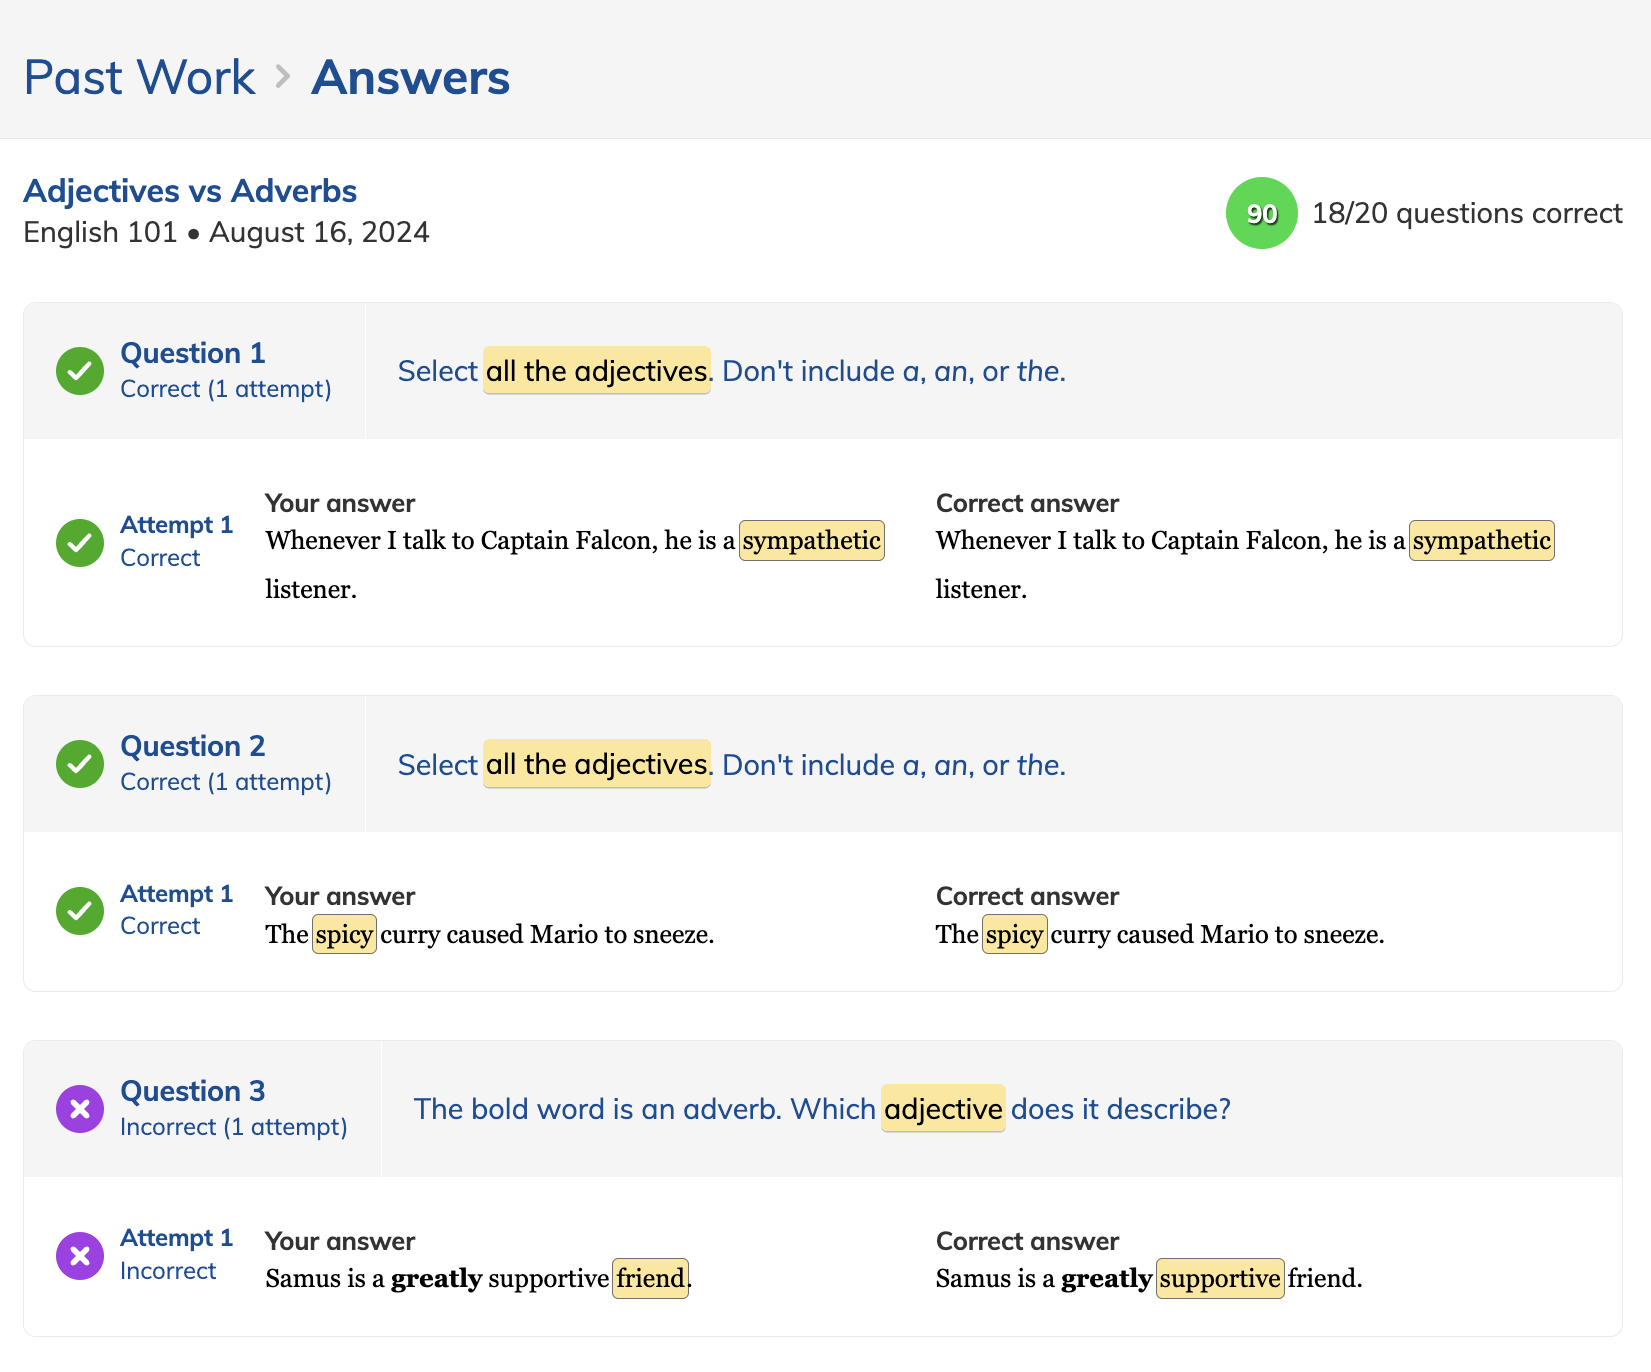
Task: Click Question 3 Incorrect (1 attempt) status
Action: 234,1127
